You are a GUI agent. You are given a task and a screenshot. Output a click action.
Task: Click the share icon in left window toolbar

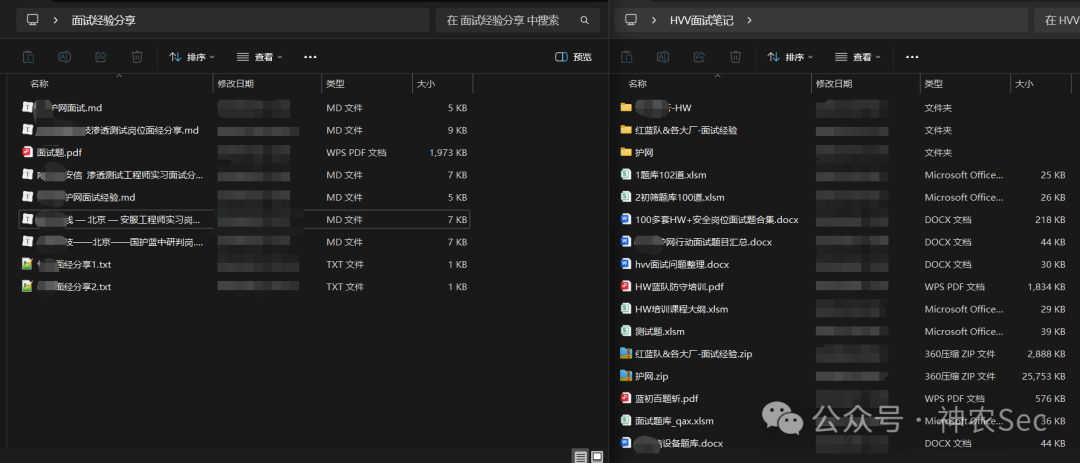coord(101,57)
